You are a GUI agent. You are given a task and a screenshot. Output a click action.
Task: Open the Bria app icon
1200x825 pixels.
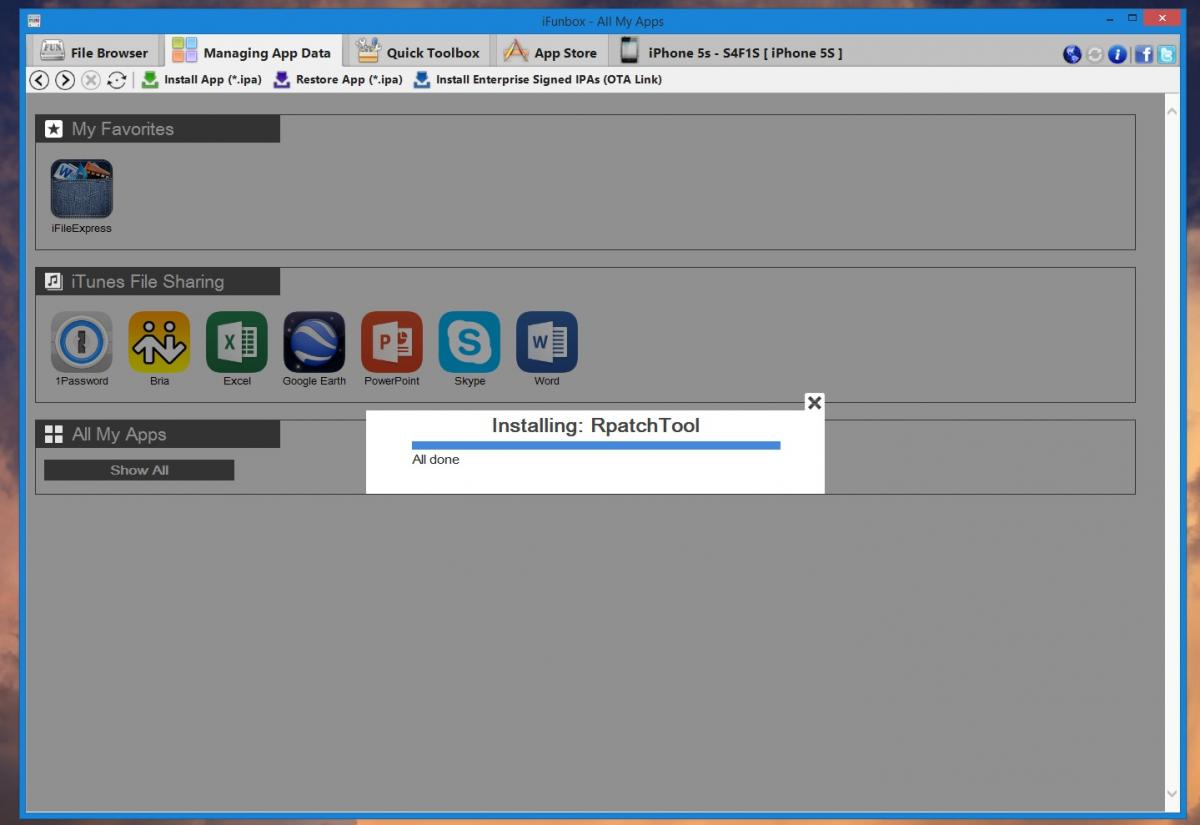pos(159,342)
